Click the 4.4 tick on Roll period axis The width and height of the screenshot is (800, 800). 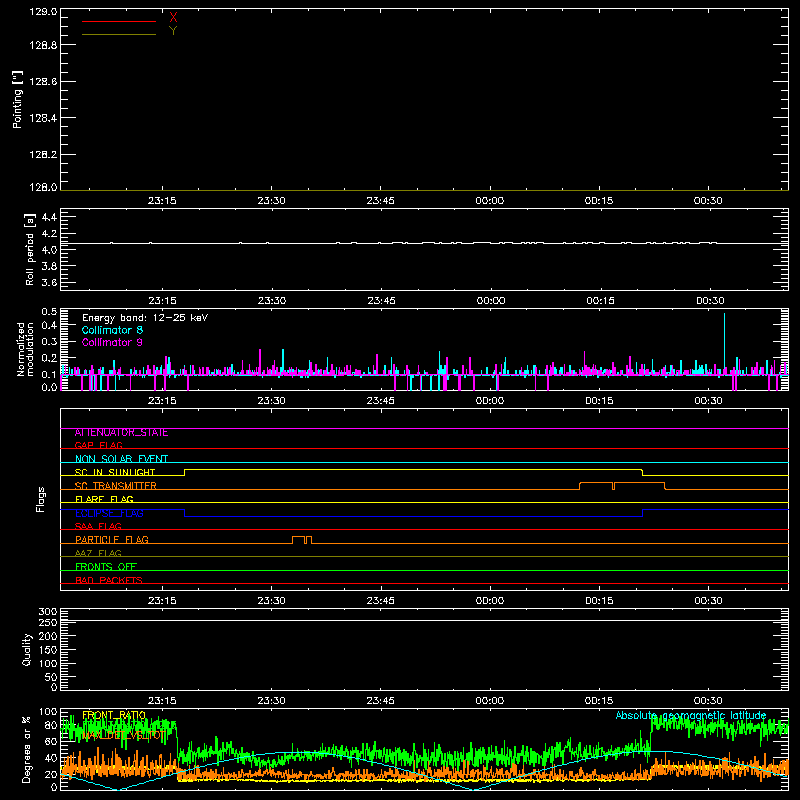[49, 217]
